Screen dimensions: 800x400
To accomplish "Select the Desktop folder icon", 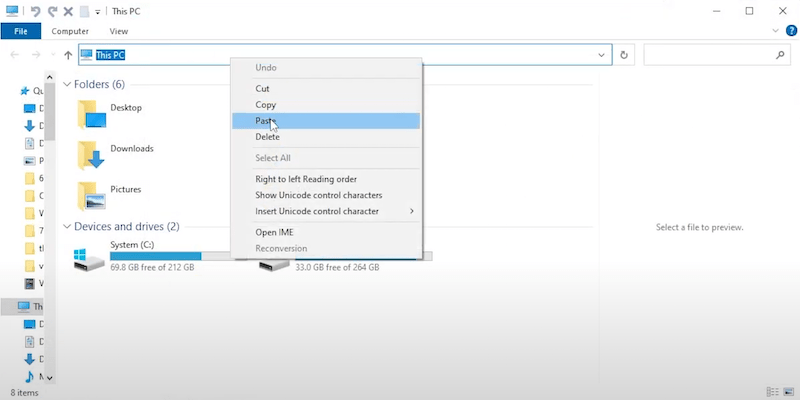I will click(x=91, y=114).
